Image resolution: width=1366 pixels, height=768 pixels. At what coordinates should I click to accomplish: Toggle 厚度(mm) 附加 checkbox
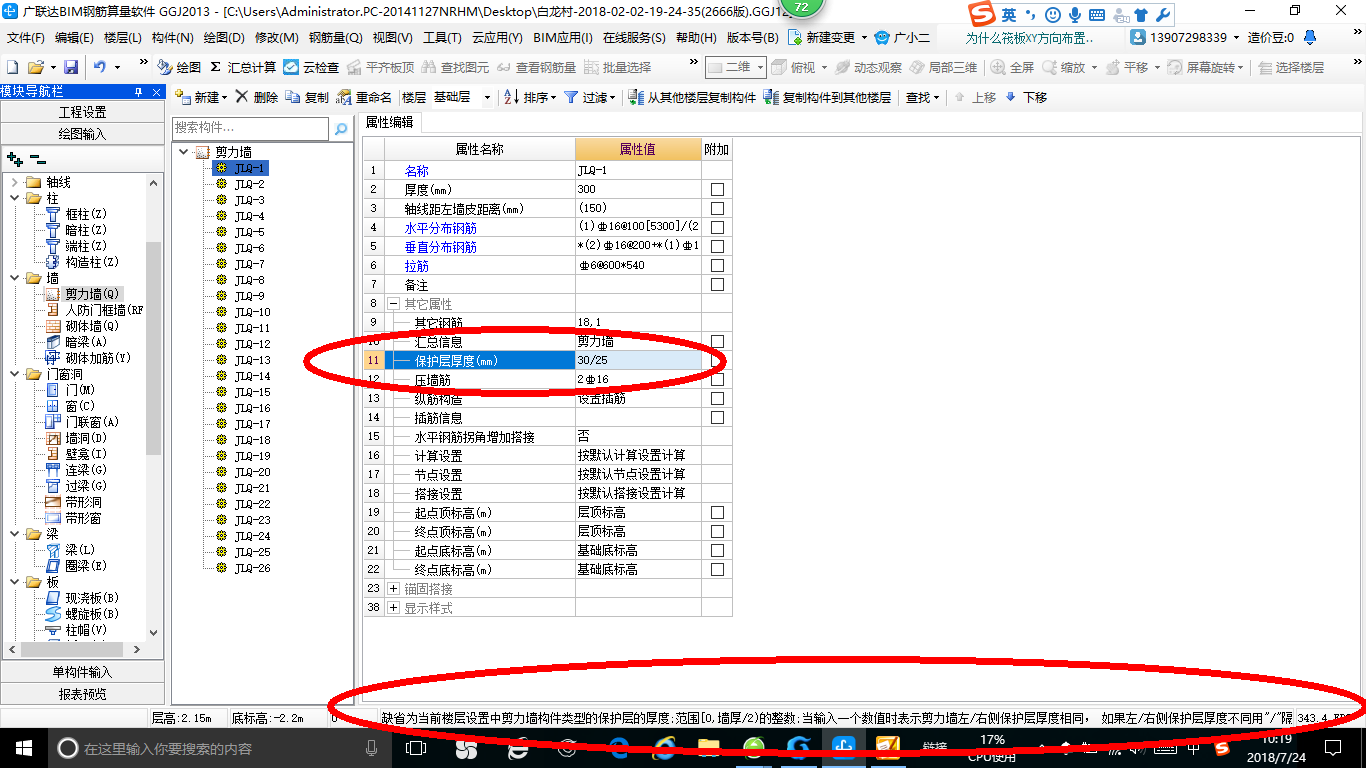(717, 190)
